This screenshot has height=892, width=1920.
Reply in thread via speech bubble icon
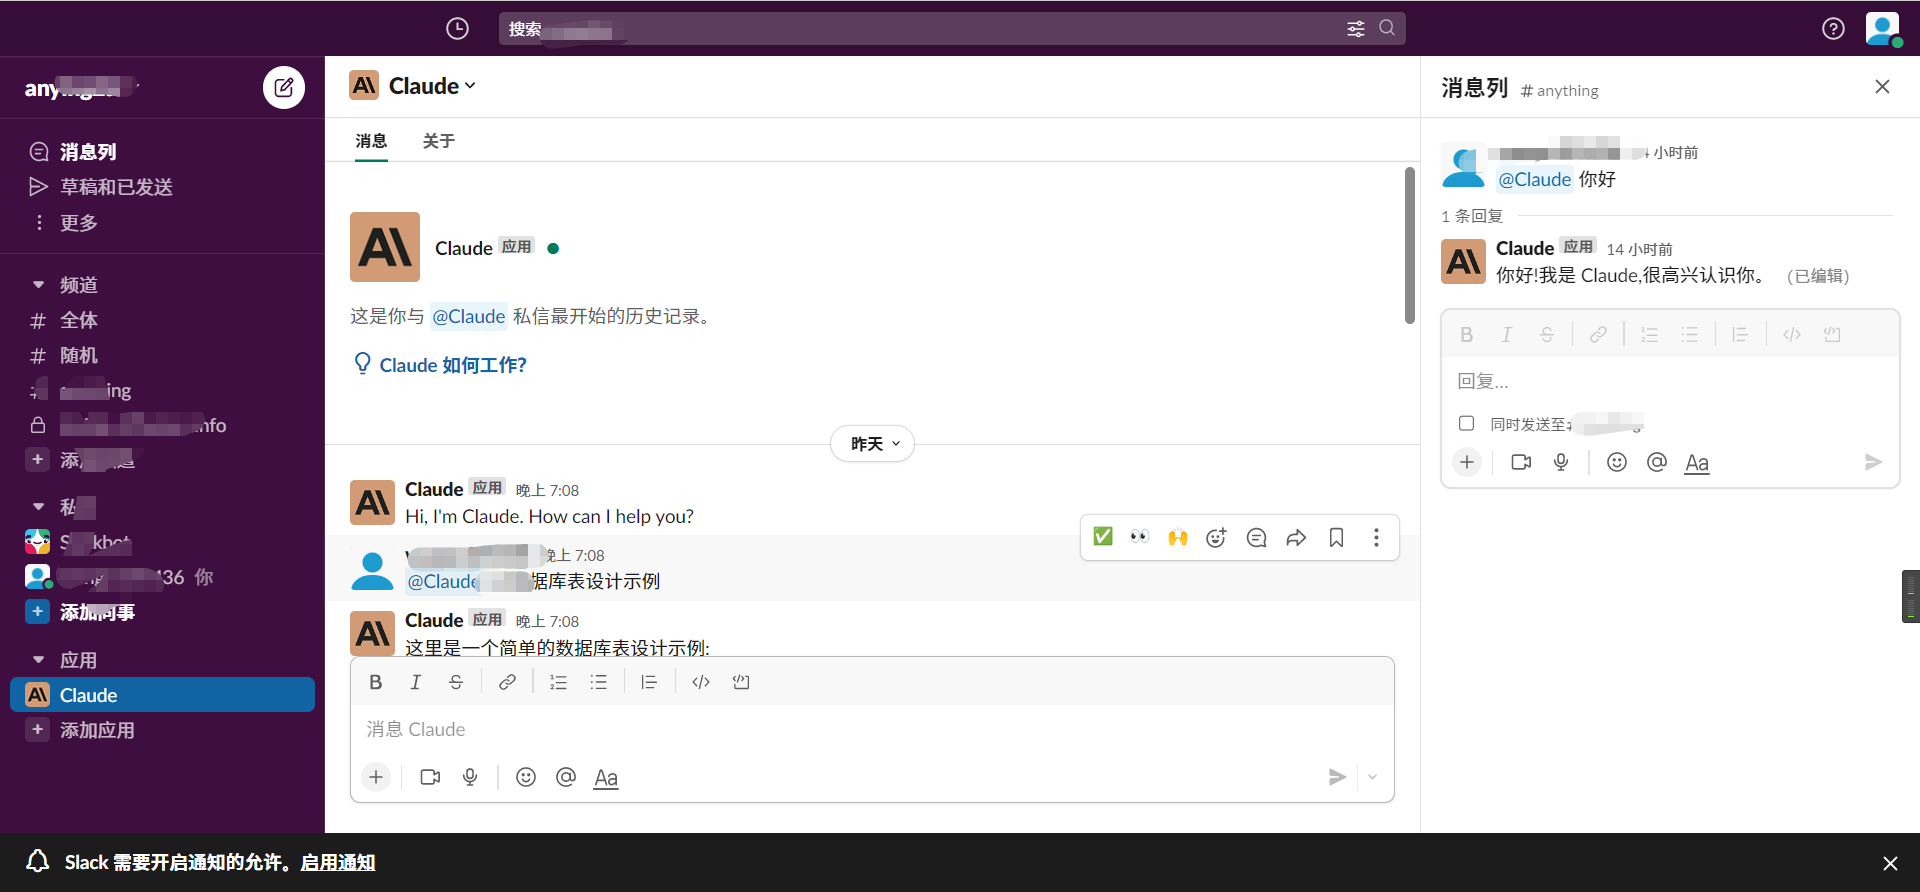(x=1256, y=538)
